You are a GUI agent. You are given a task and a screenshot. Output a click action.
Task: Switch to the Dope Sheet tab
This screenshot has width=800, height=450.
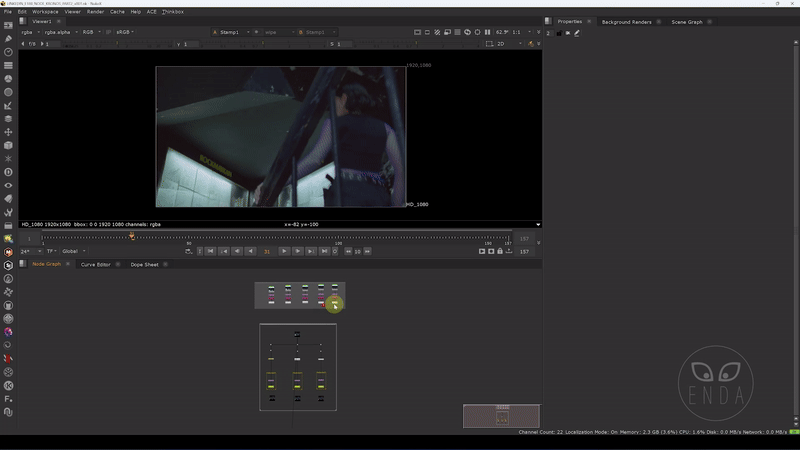point(144,265)
